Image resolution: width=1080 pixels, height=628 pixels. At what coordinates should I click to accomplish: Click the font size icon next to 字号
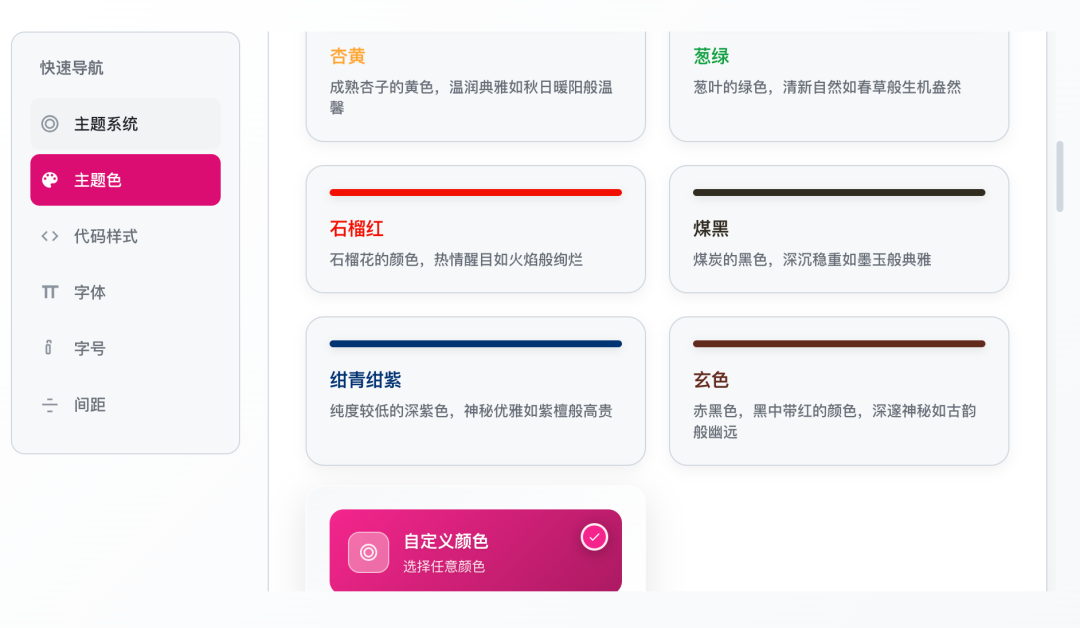tap(49, 348)
